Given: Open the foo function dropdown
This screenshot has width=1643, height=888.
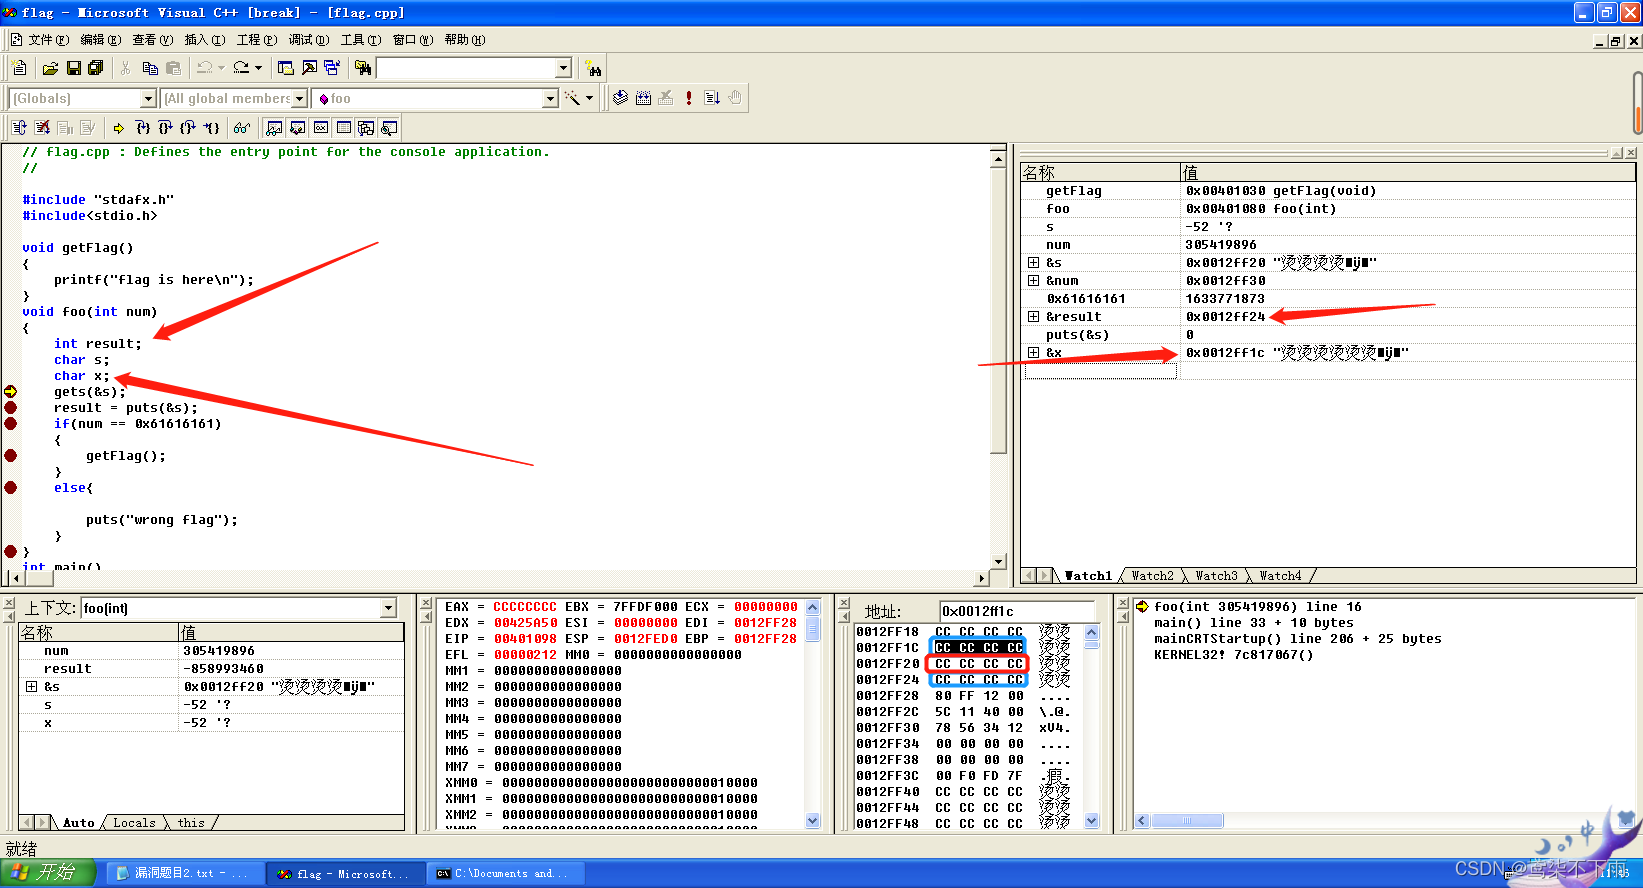Looking at the screenshot, I should point(550,98).
